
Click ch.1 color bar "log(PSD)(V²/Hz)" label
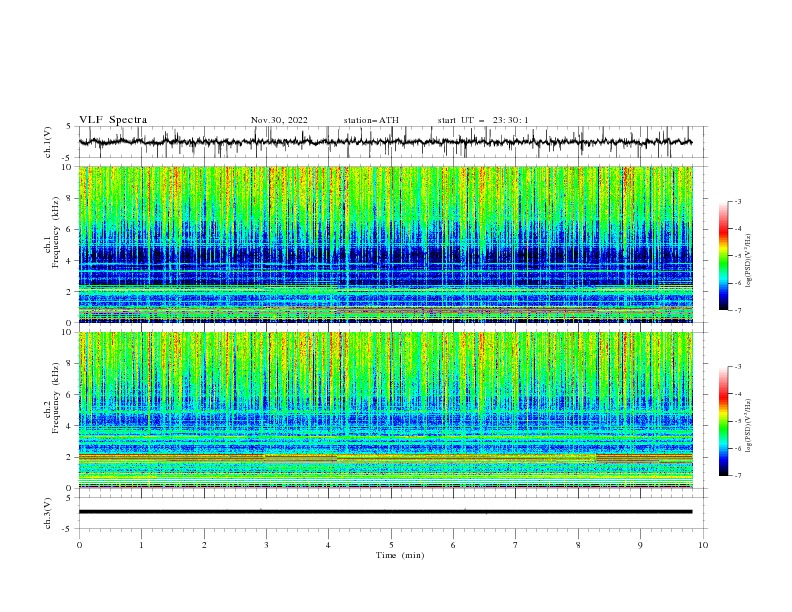[x=748, y=261]
